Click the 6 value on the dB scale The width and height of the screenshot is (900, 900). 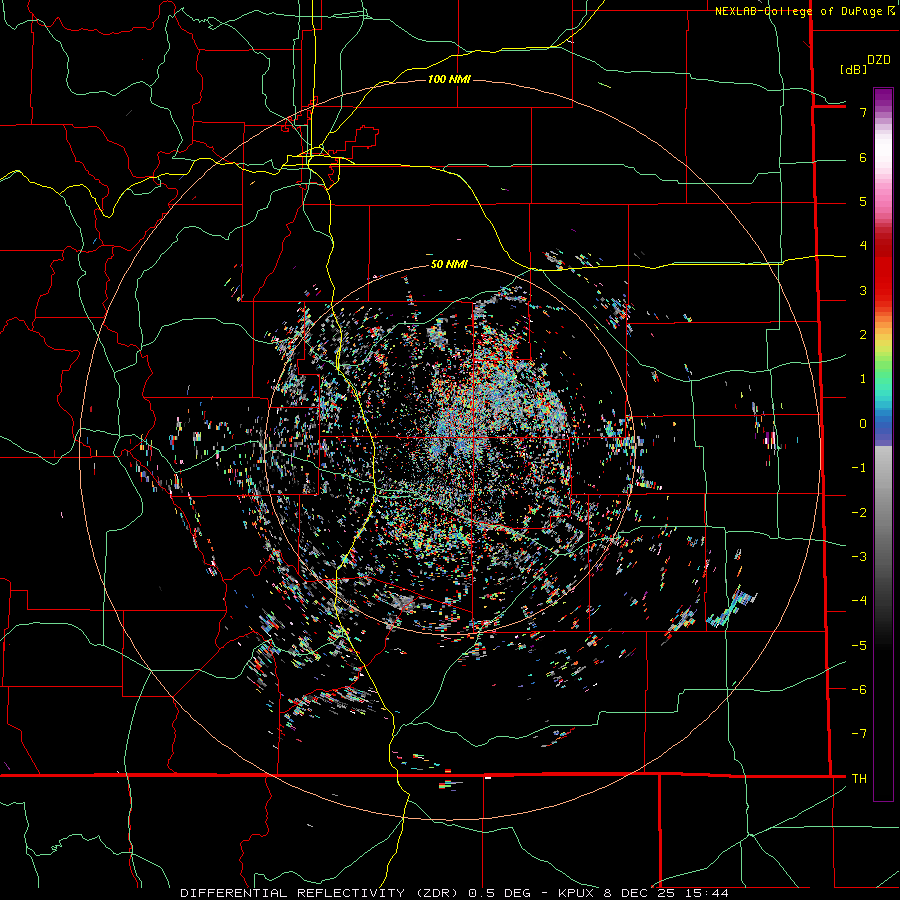click(x=863, y=157)
